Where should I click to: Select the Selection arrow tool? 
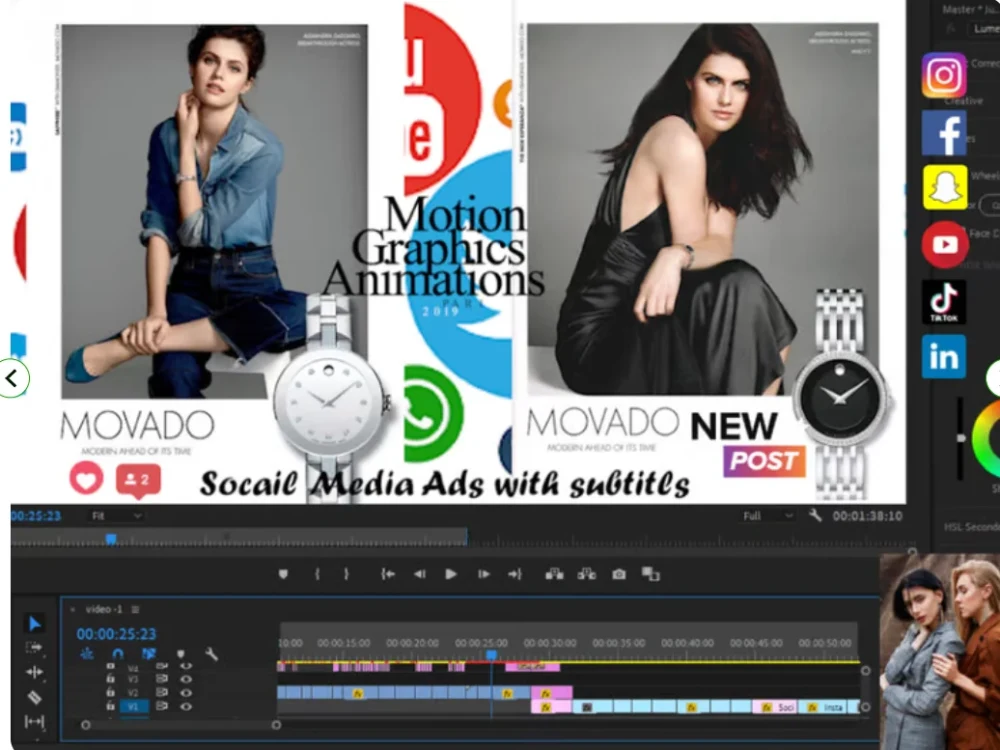[x=34, y=623]
